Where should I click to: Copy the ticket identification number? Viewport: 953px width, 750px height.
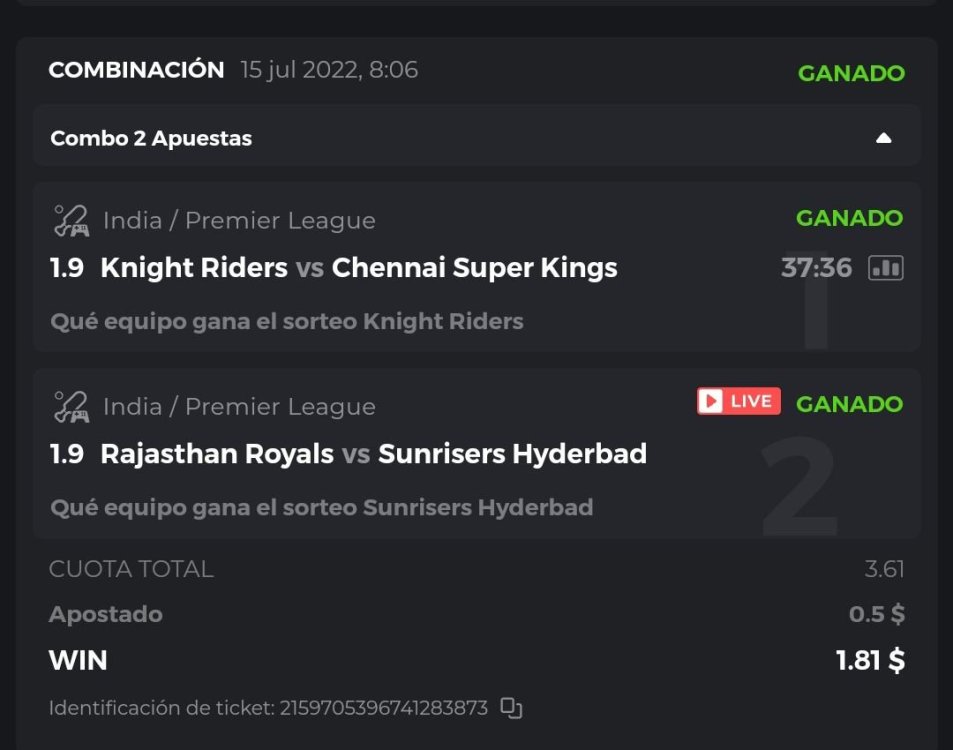[511, 708]
